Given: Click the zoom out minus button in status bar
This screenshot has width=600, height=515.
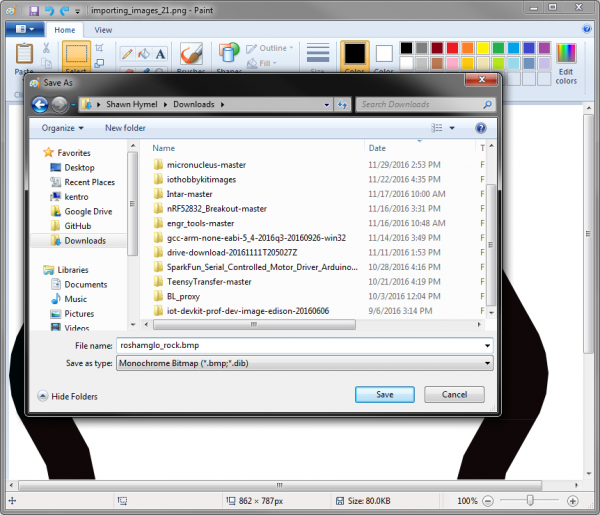Looking at the screenshot, I should click(488, 501).
